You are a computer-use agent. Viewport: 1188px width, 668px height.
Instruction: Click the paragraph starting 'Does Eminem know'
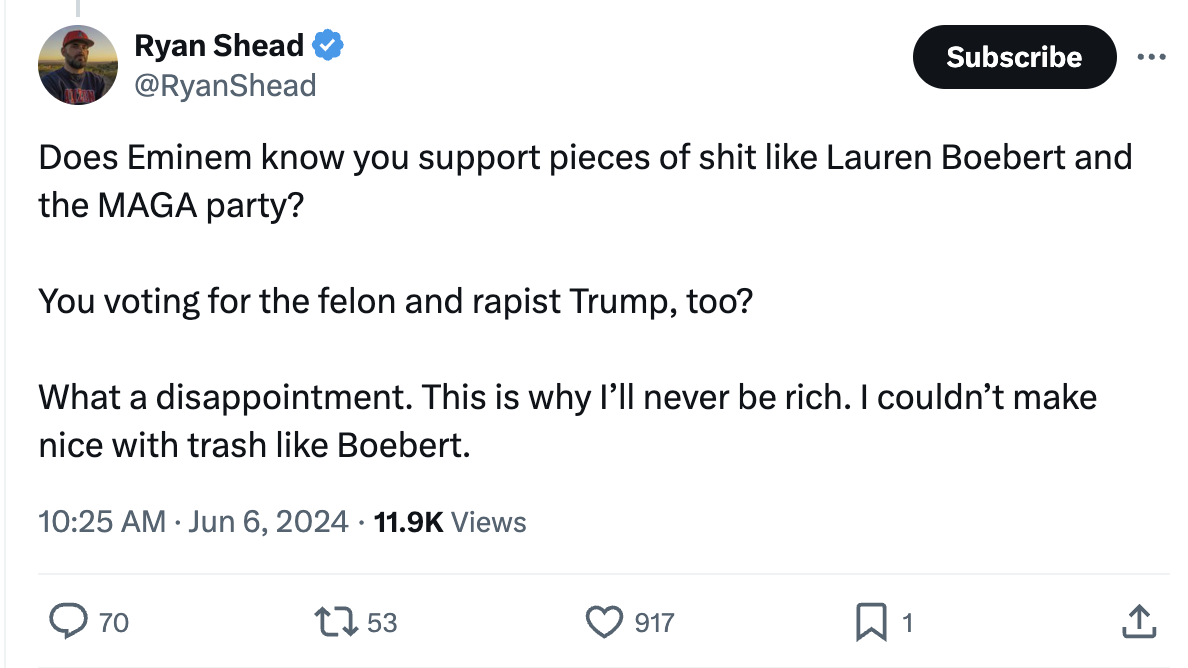pos(585,181)
